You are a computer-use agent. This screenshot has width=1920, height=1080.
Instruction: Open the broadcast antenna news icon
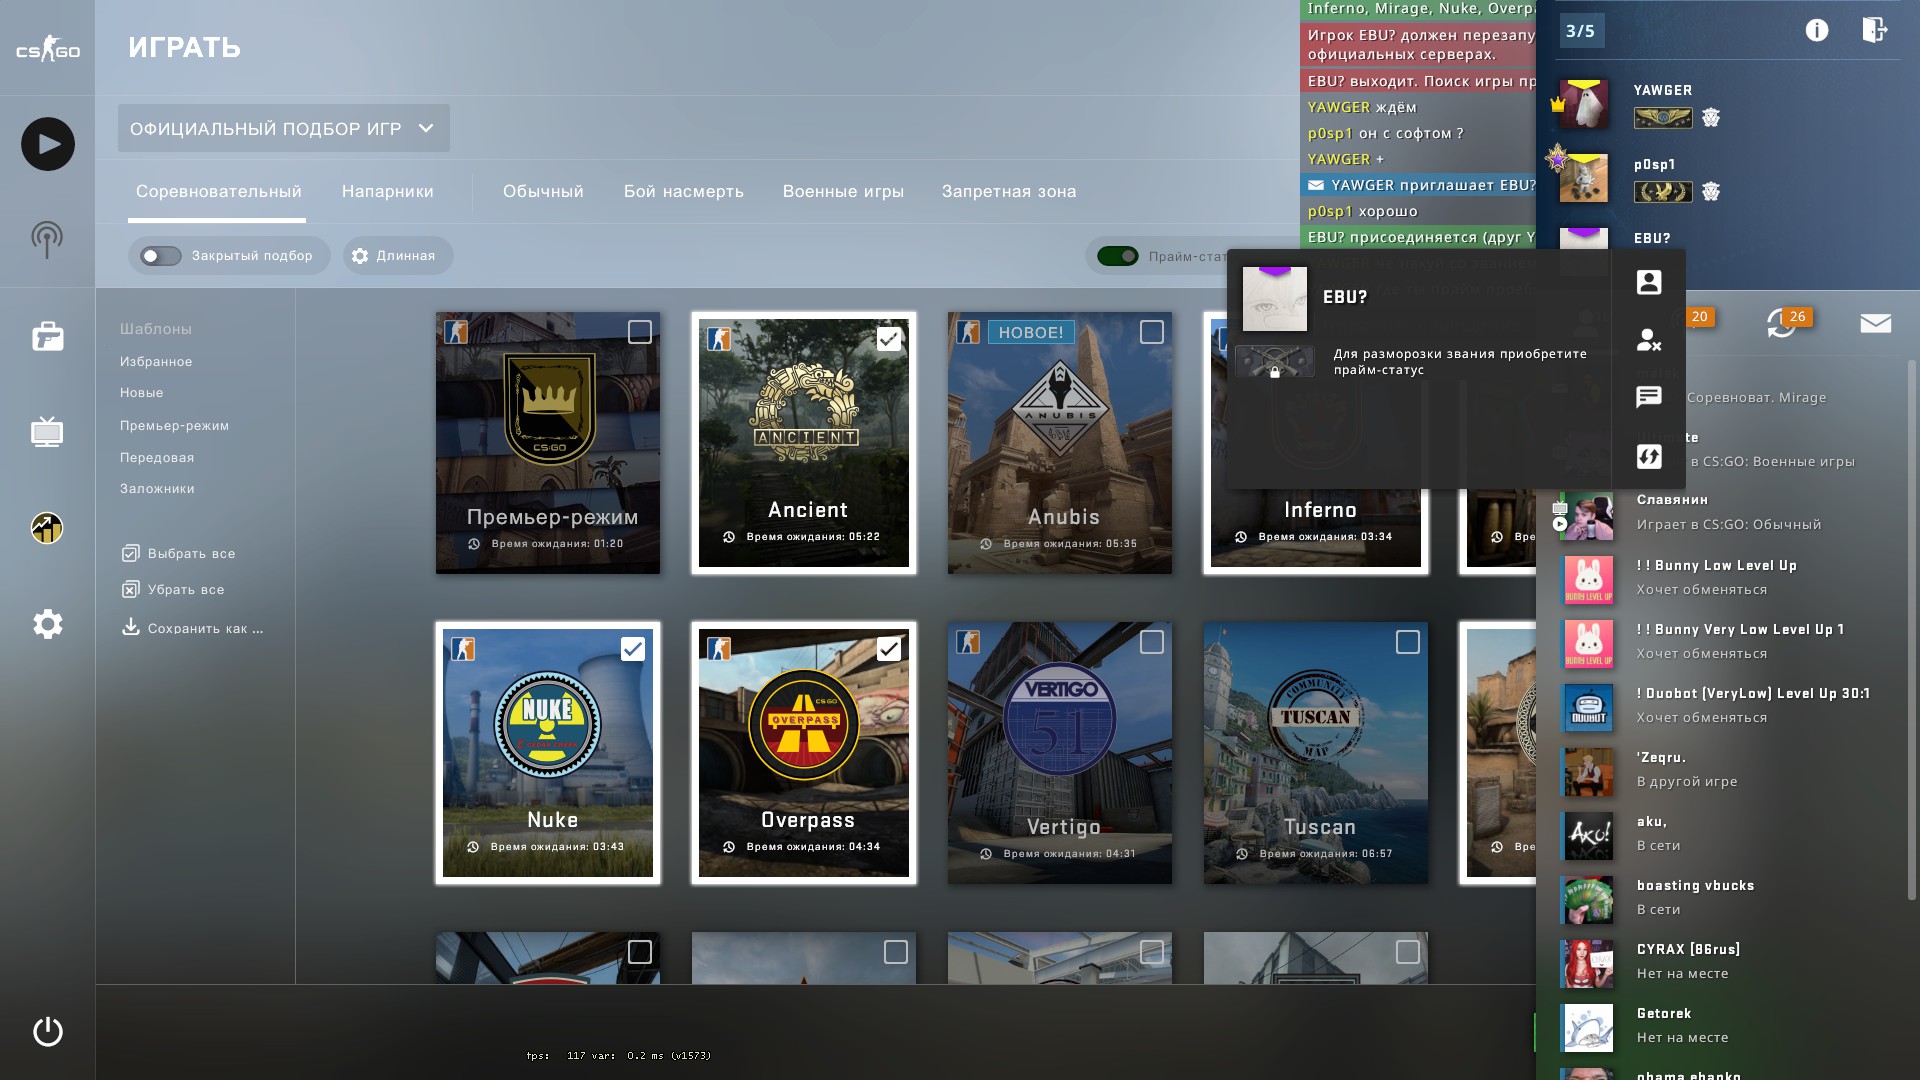(47, 240)
